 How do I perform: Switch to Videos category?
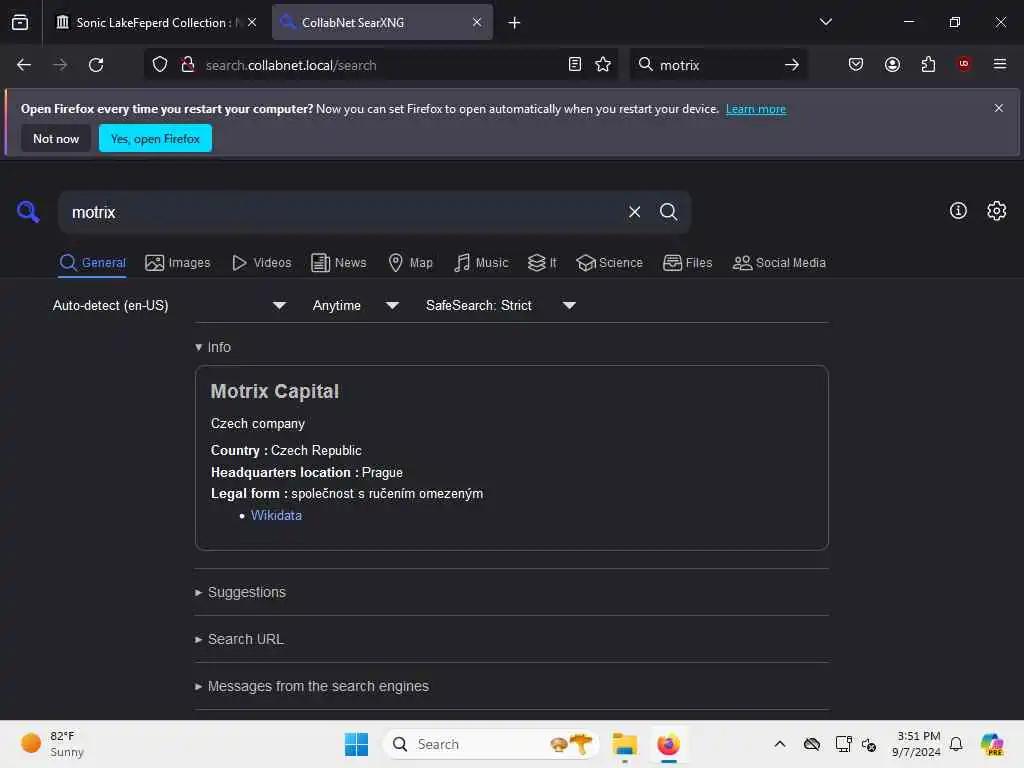pyautogui.click(x=261, y=263)
